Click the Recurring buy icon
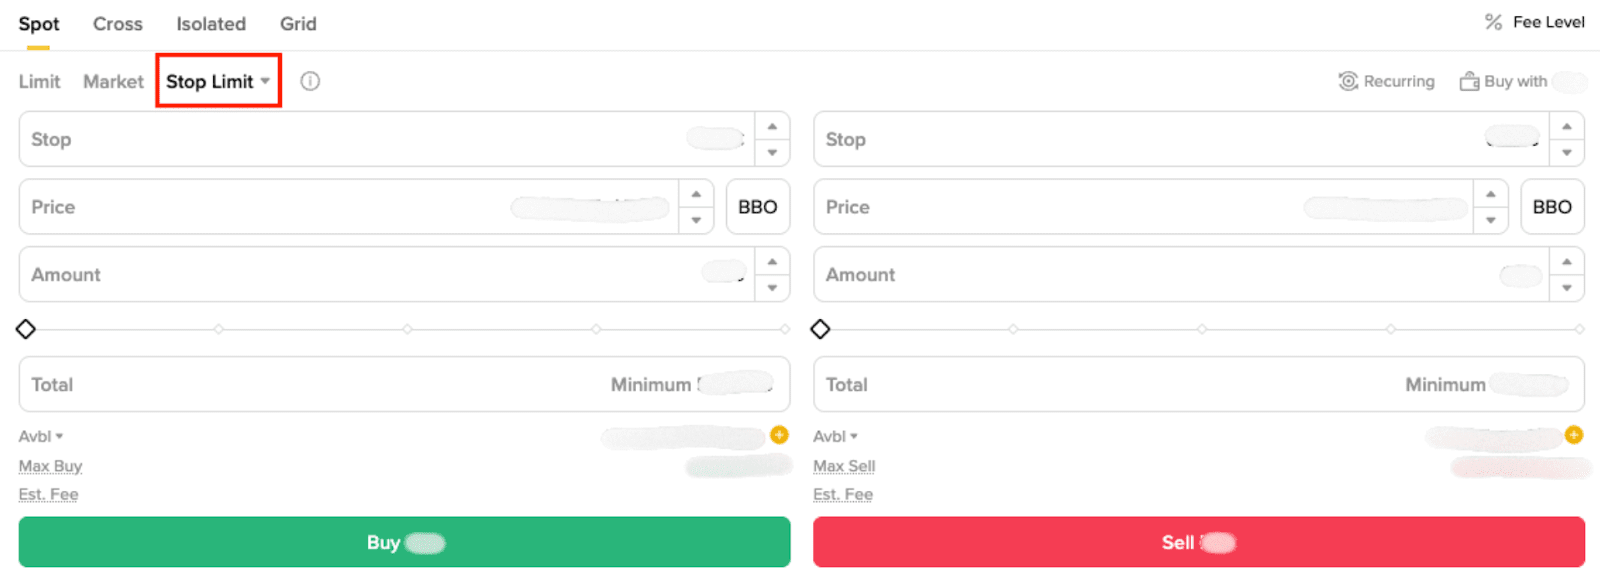1600x577 pixels. [1348, 81]
